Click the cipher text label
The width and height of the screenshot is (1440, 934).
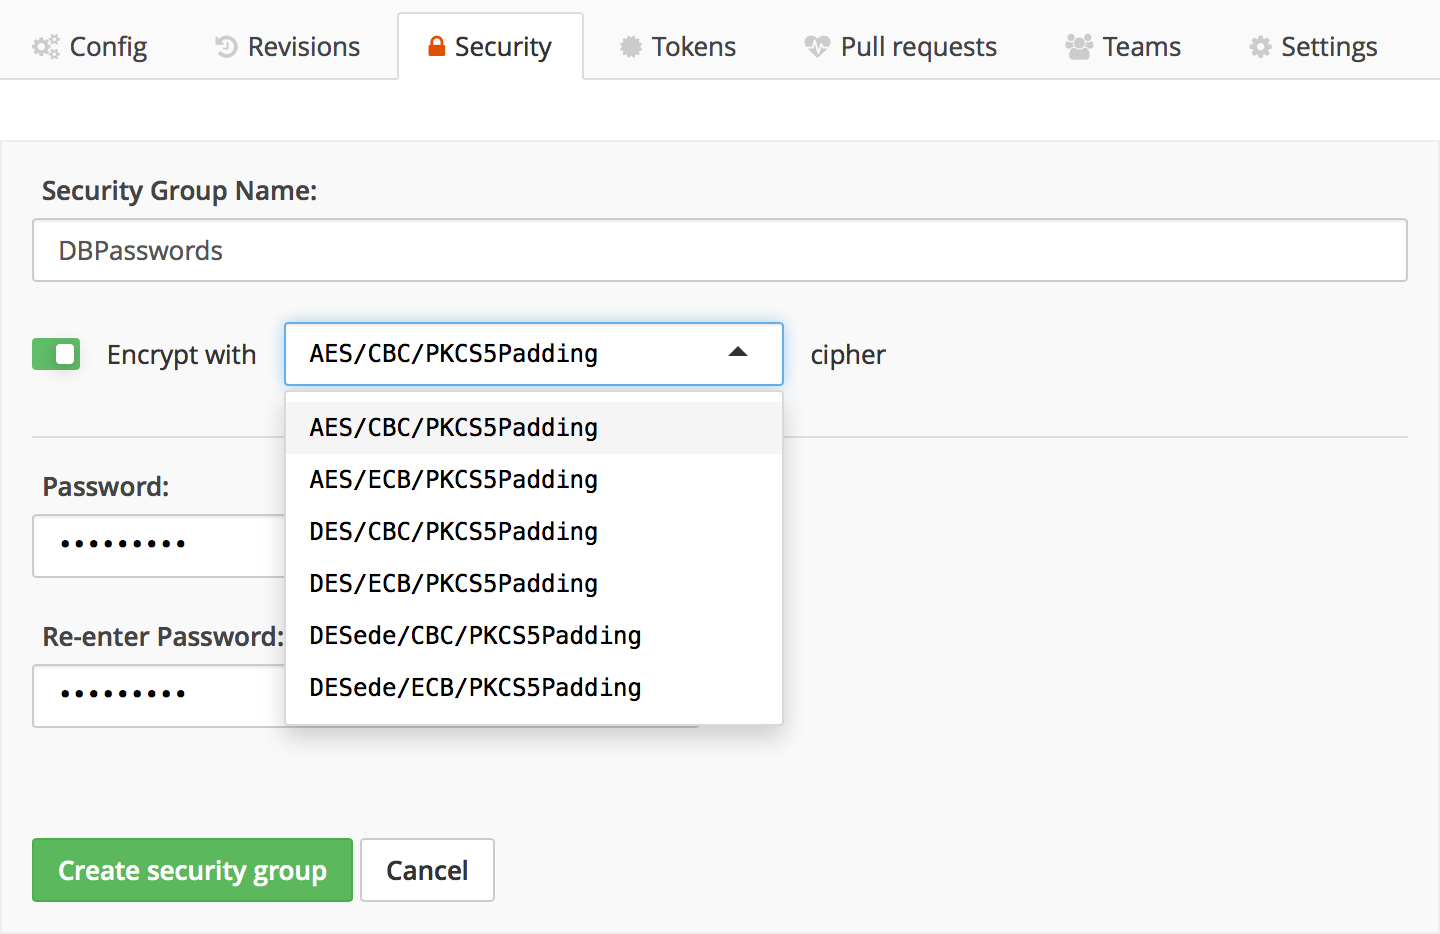848,355
